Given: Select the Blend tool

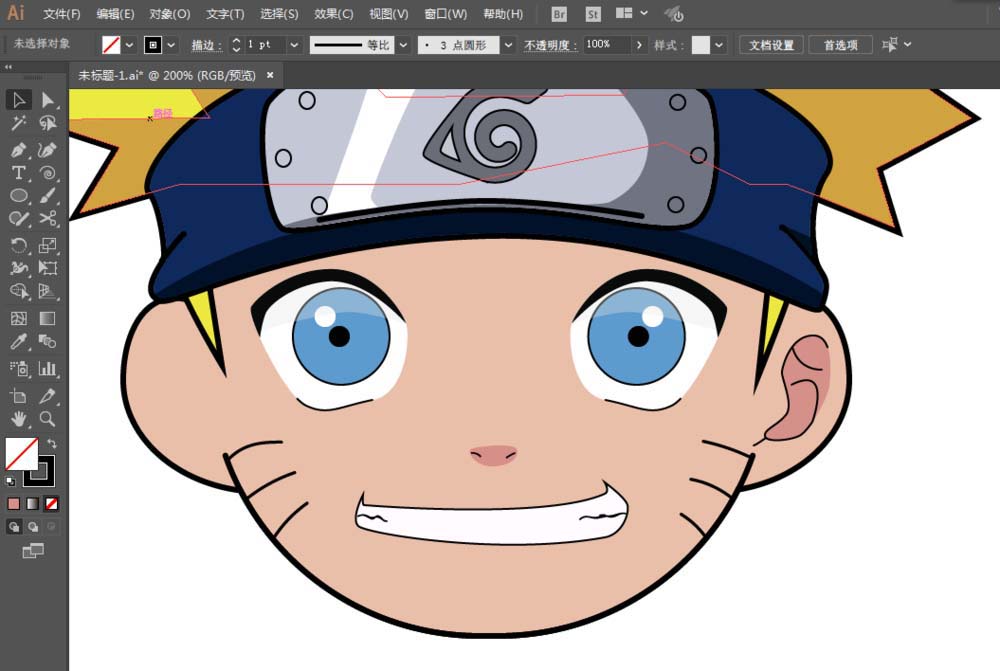Looking at the screenshot, I should (x=47, y=342).
